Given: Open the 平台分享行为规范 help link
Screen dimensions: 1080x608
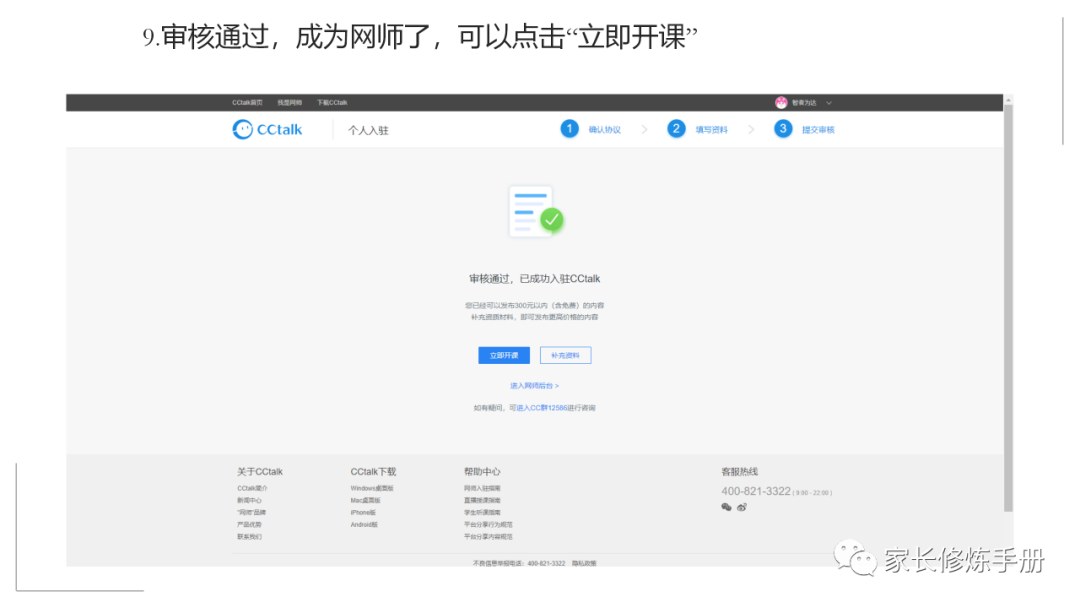Looking at the screenshot, I should [488, 525].
